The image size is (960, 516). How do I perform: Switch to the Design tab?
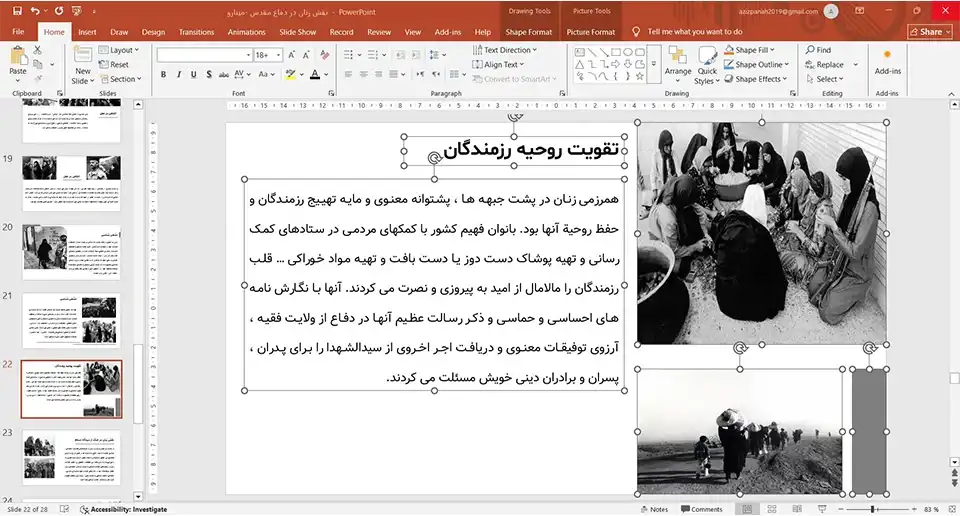[153, 32]
